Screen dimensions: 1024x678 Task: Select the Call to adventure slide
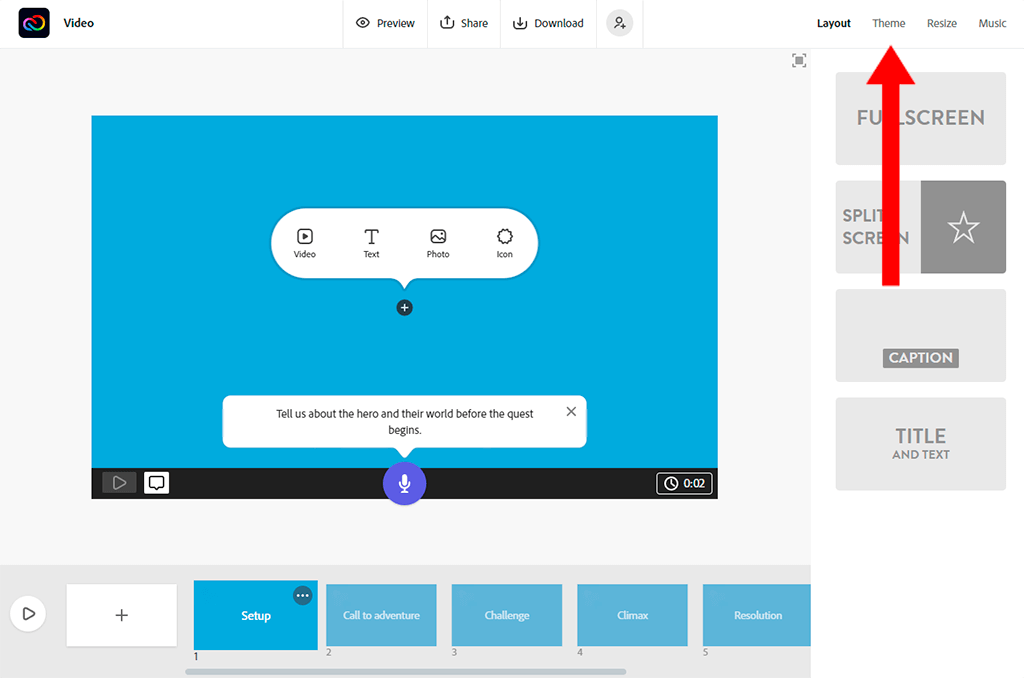pyautogui.click(x=381, y=615)
